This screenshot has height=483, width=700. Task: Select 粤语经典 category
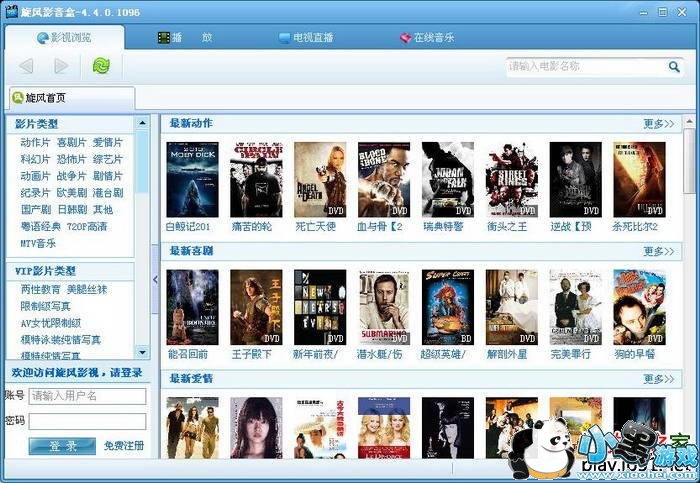point(41,226)
